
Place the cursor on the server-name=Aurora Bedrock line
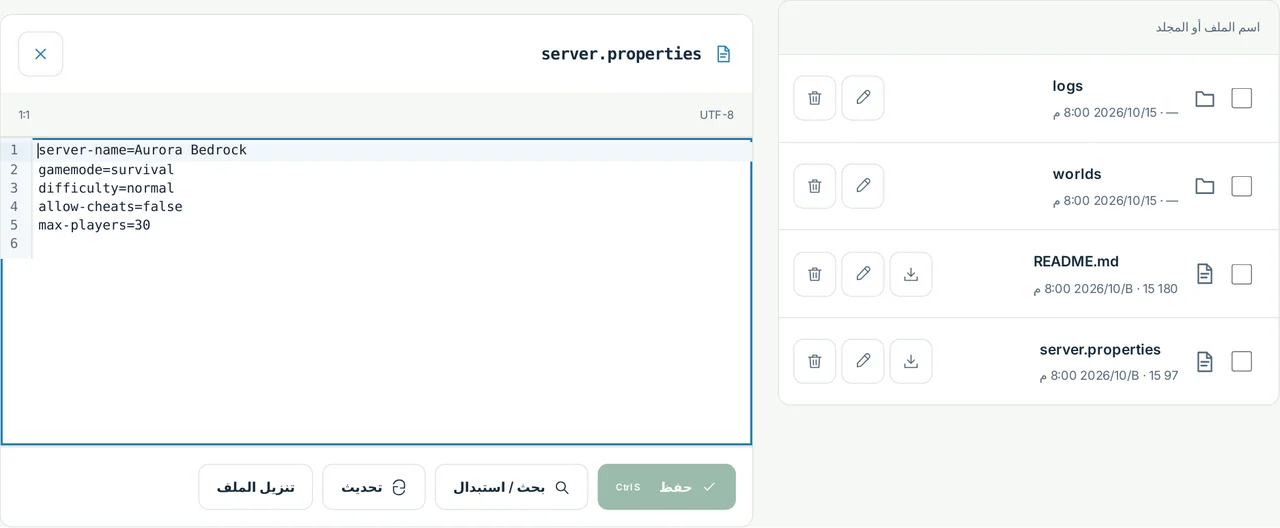(391, 150)
